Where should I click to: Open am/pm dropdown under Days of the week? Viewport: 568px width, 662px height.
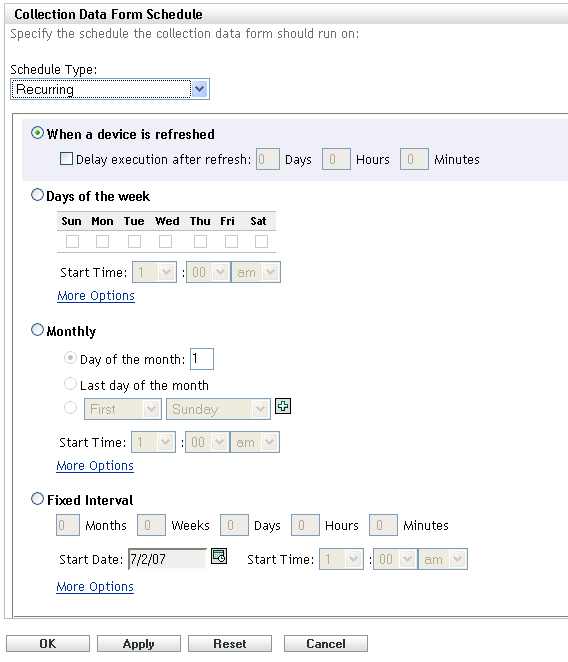click(x=256, y=272)
